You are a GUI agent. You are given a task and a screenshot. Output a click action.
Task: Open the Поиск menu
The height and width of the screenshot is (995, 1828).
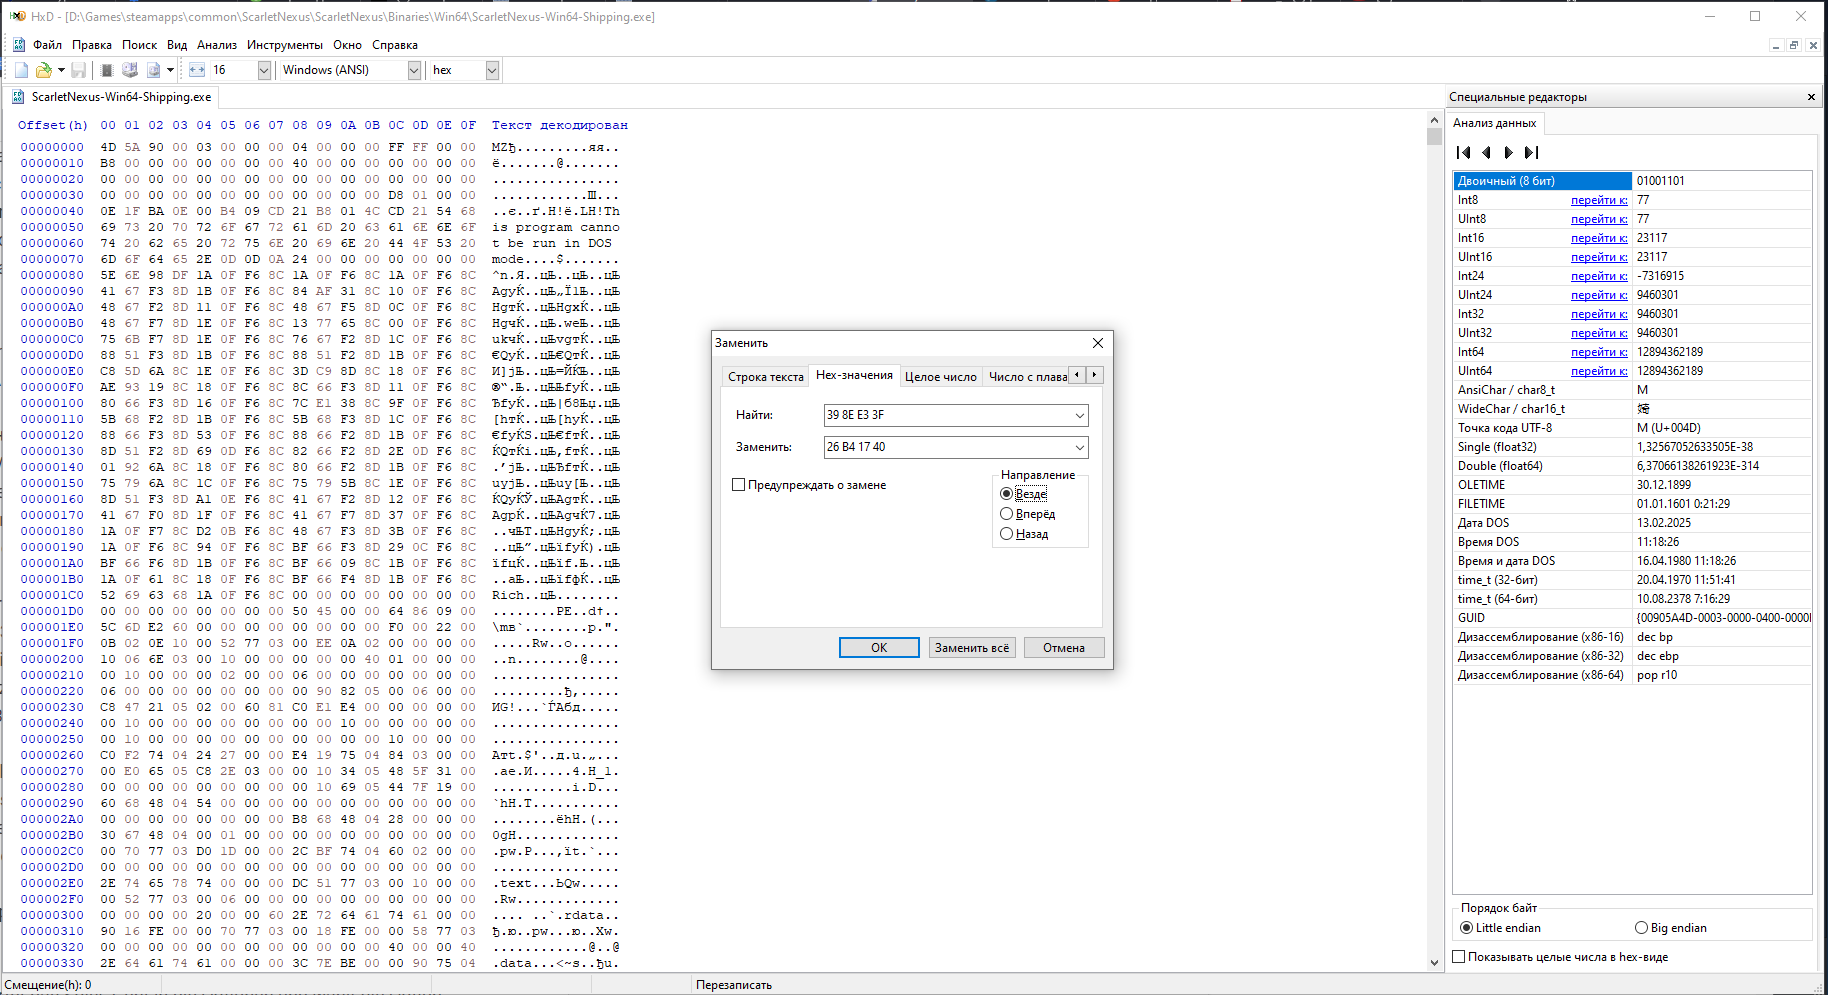[140, 45]
